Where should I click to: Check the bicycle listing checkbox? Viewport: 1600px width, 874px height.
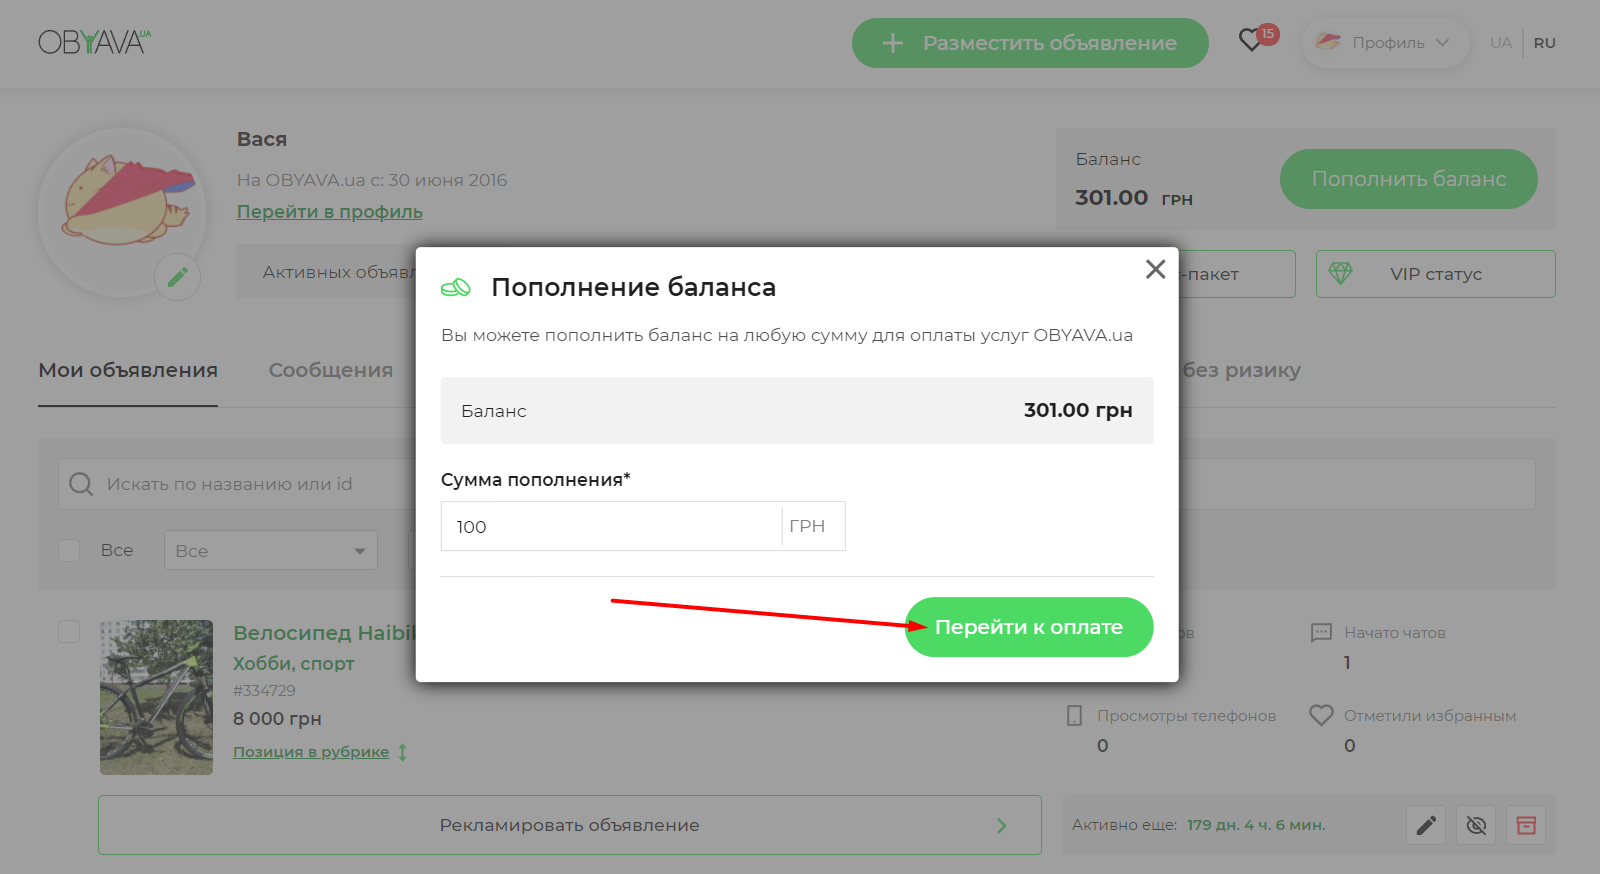coord(69,631)
